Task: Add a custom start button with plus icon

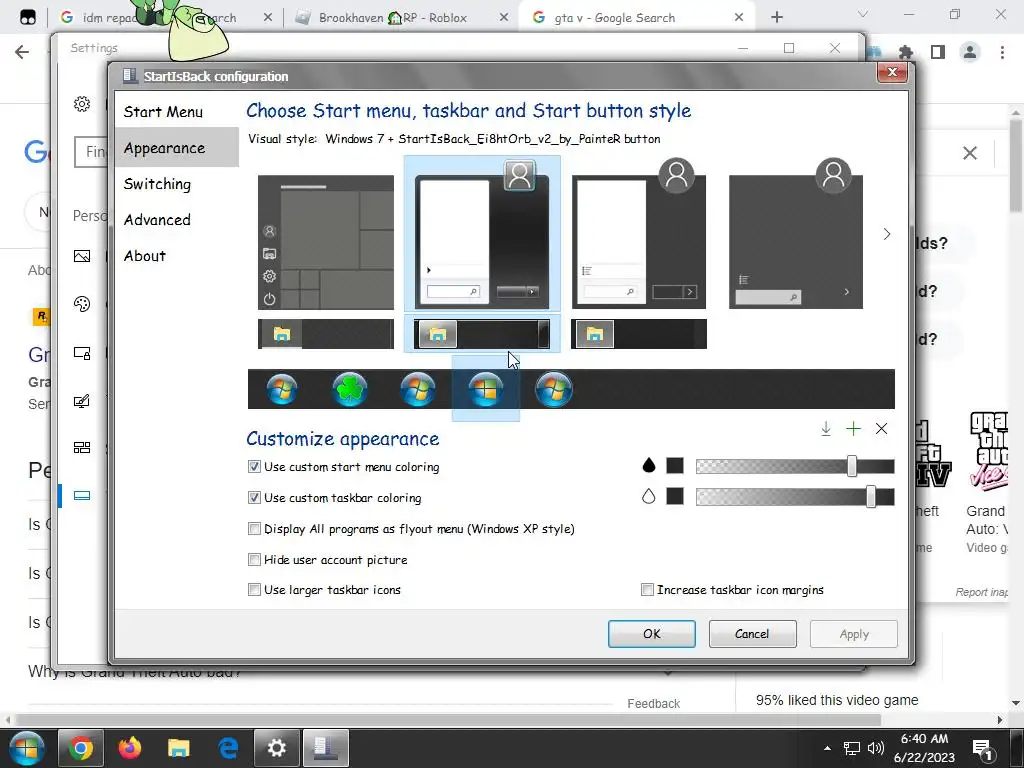Action: (x=854, y=428)
